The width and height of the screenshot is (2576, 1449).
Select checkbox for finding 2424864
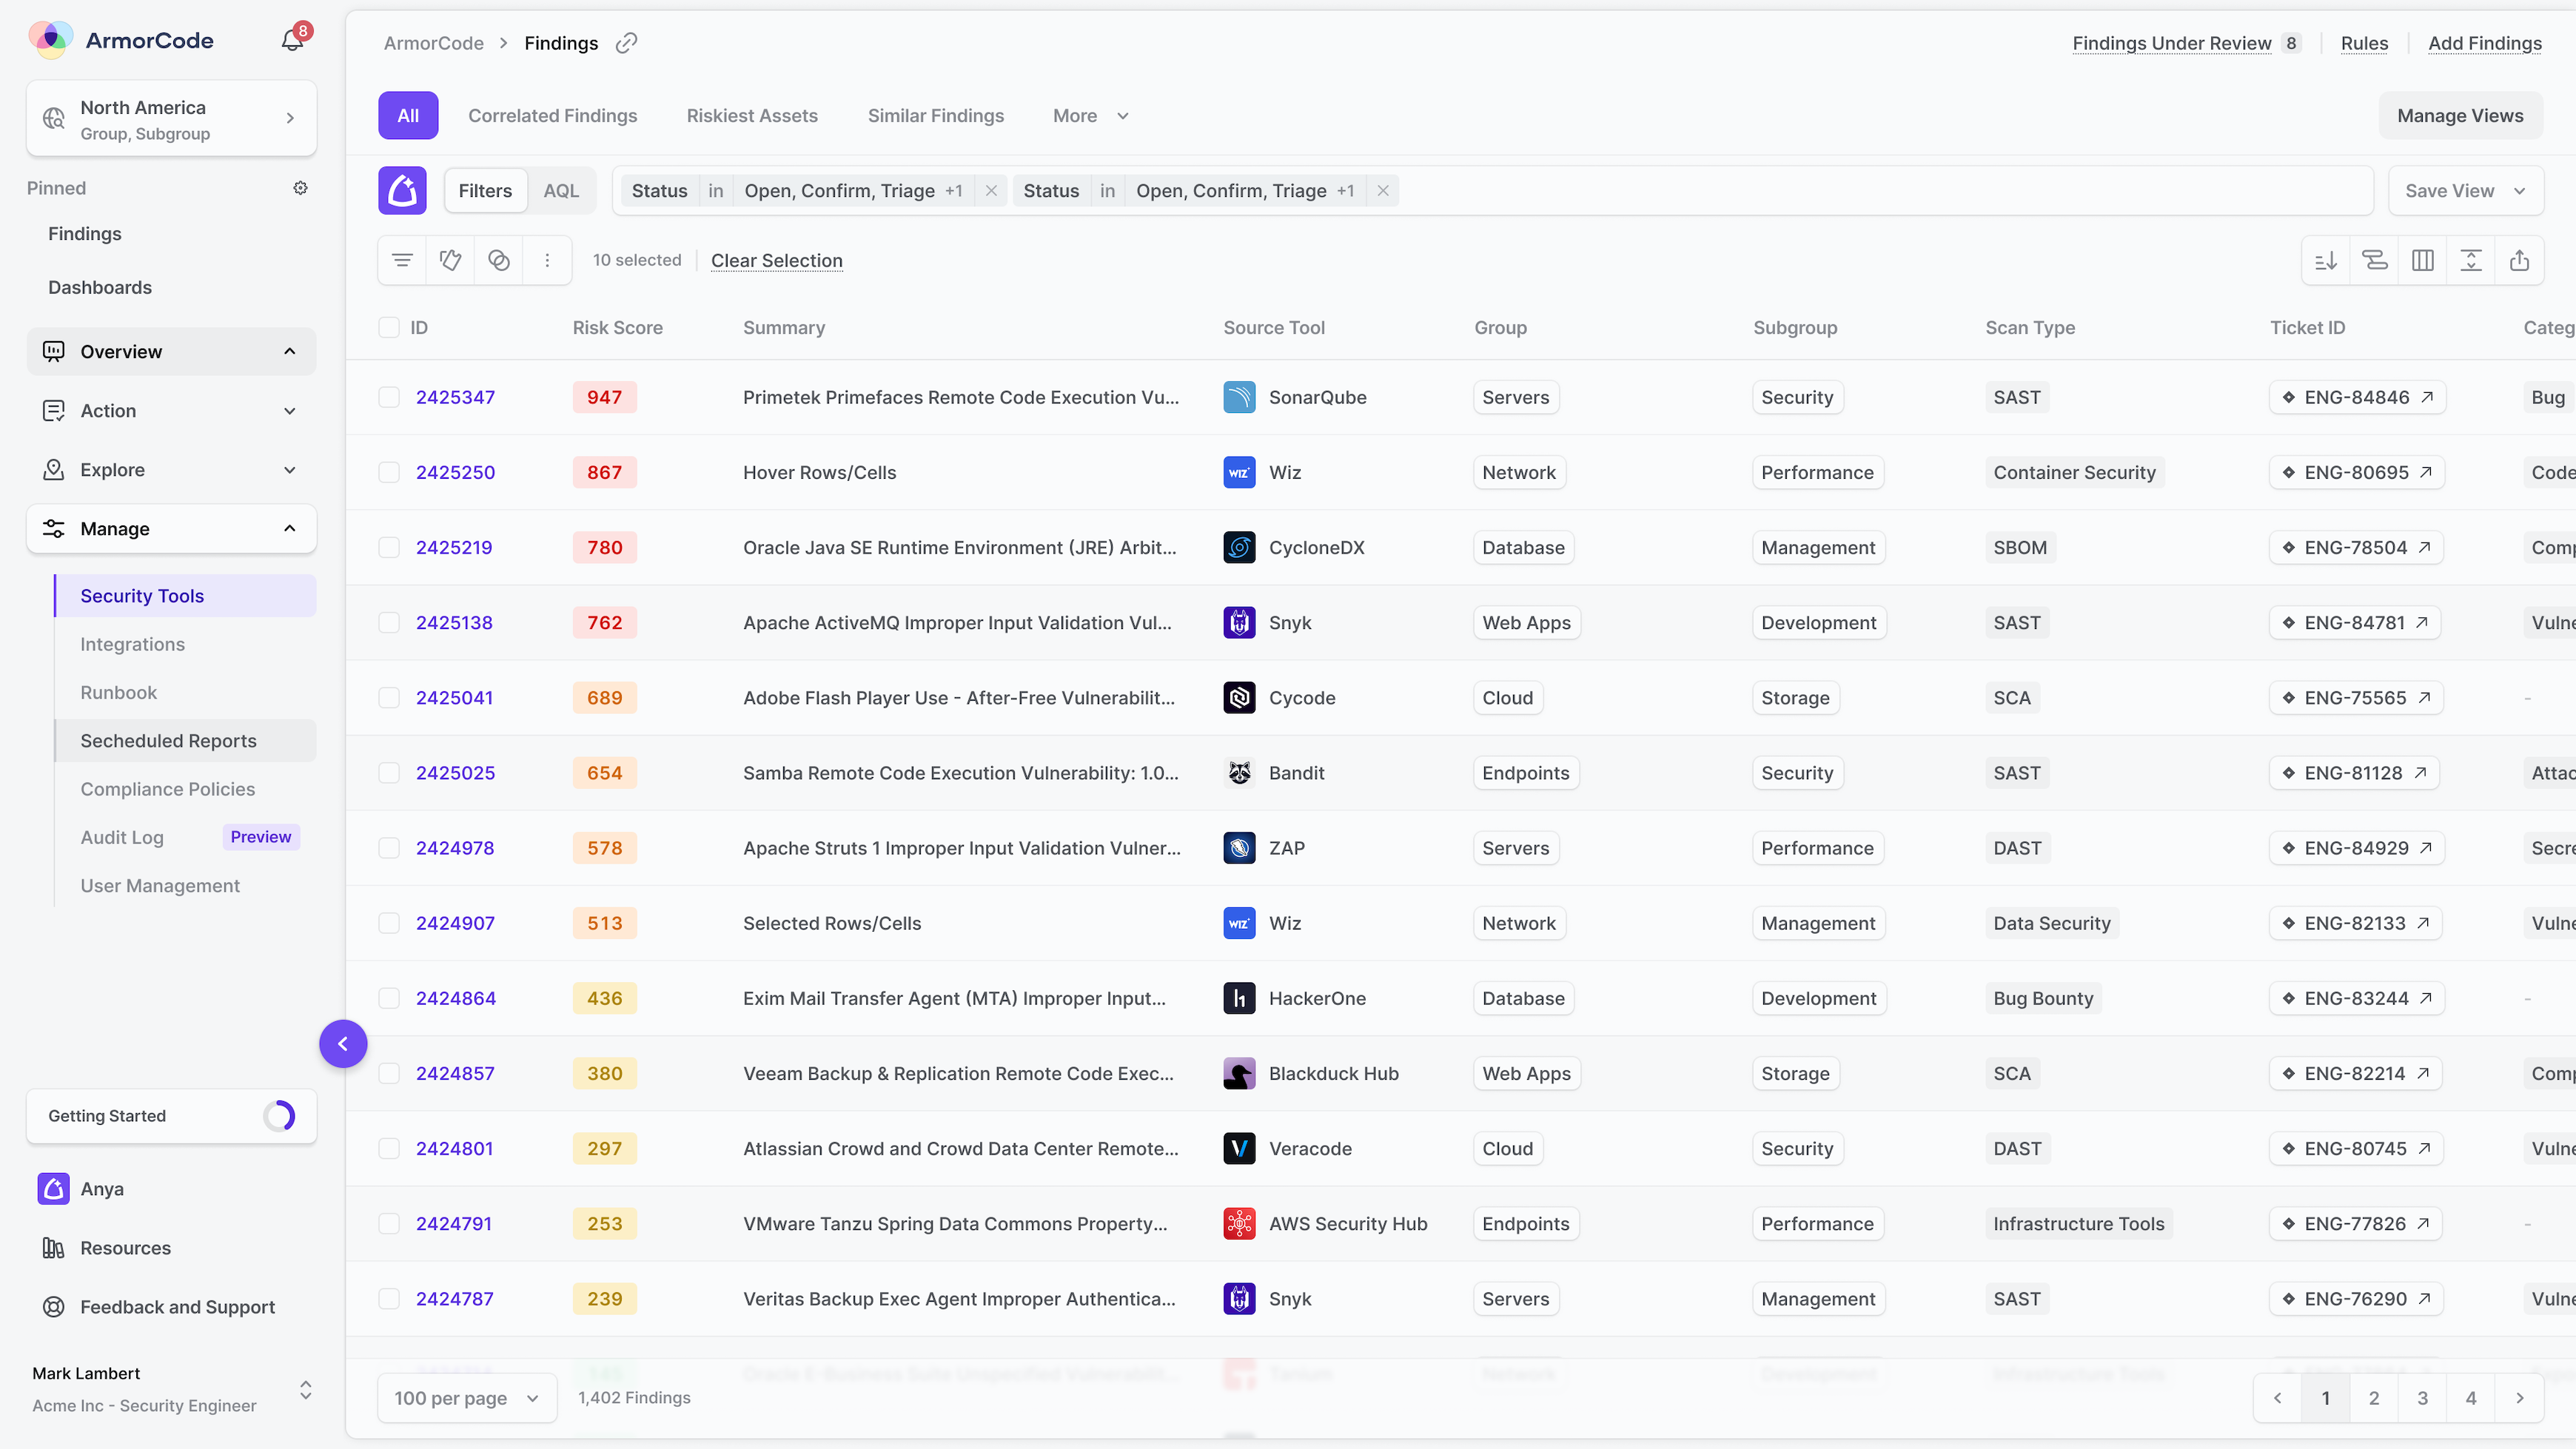(x=389, y=998)
